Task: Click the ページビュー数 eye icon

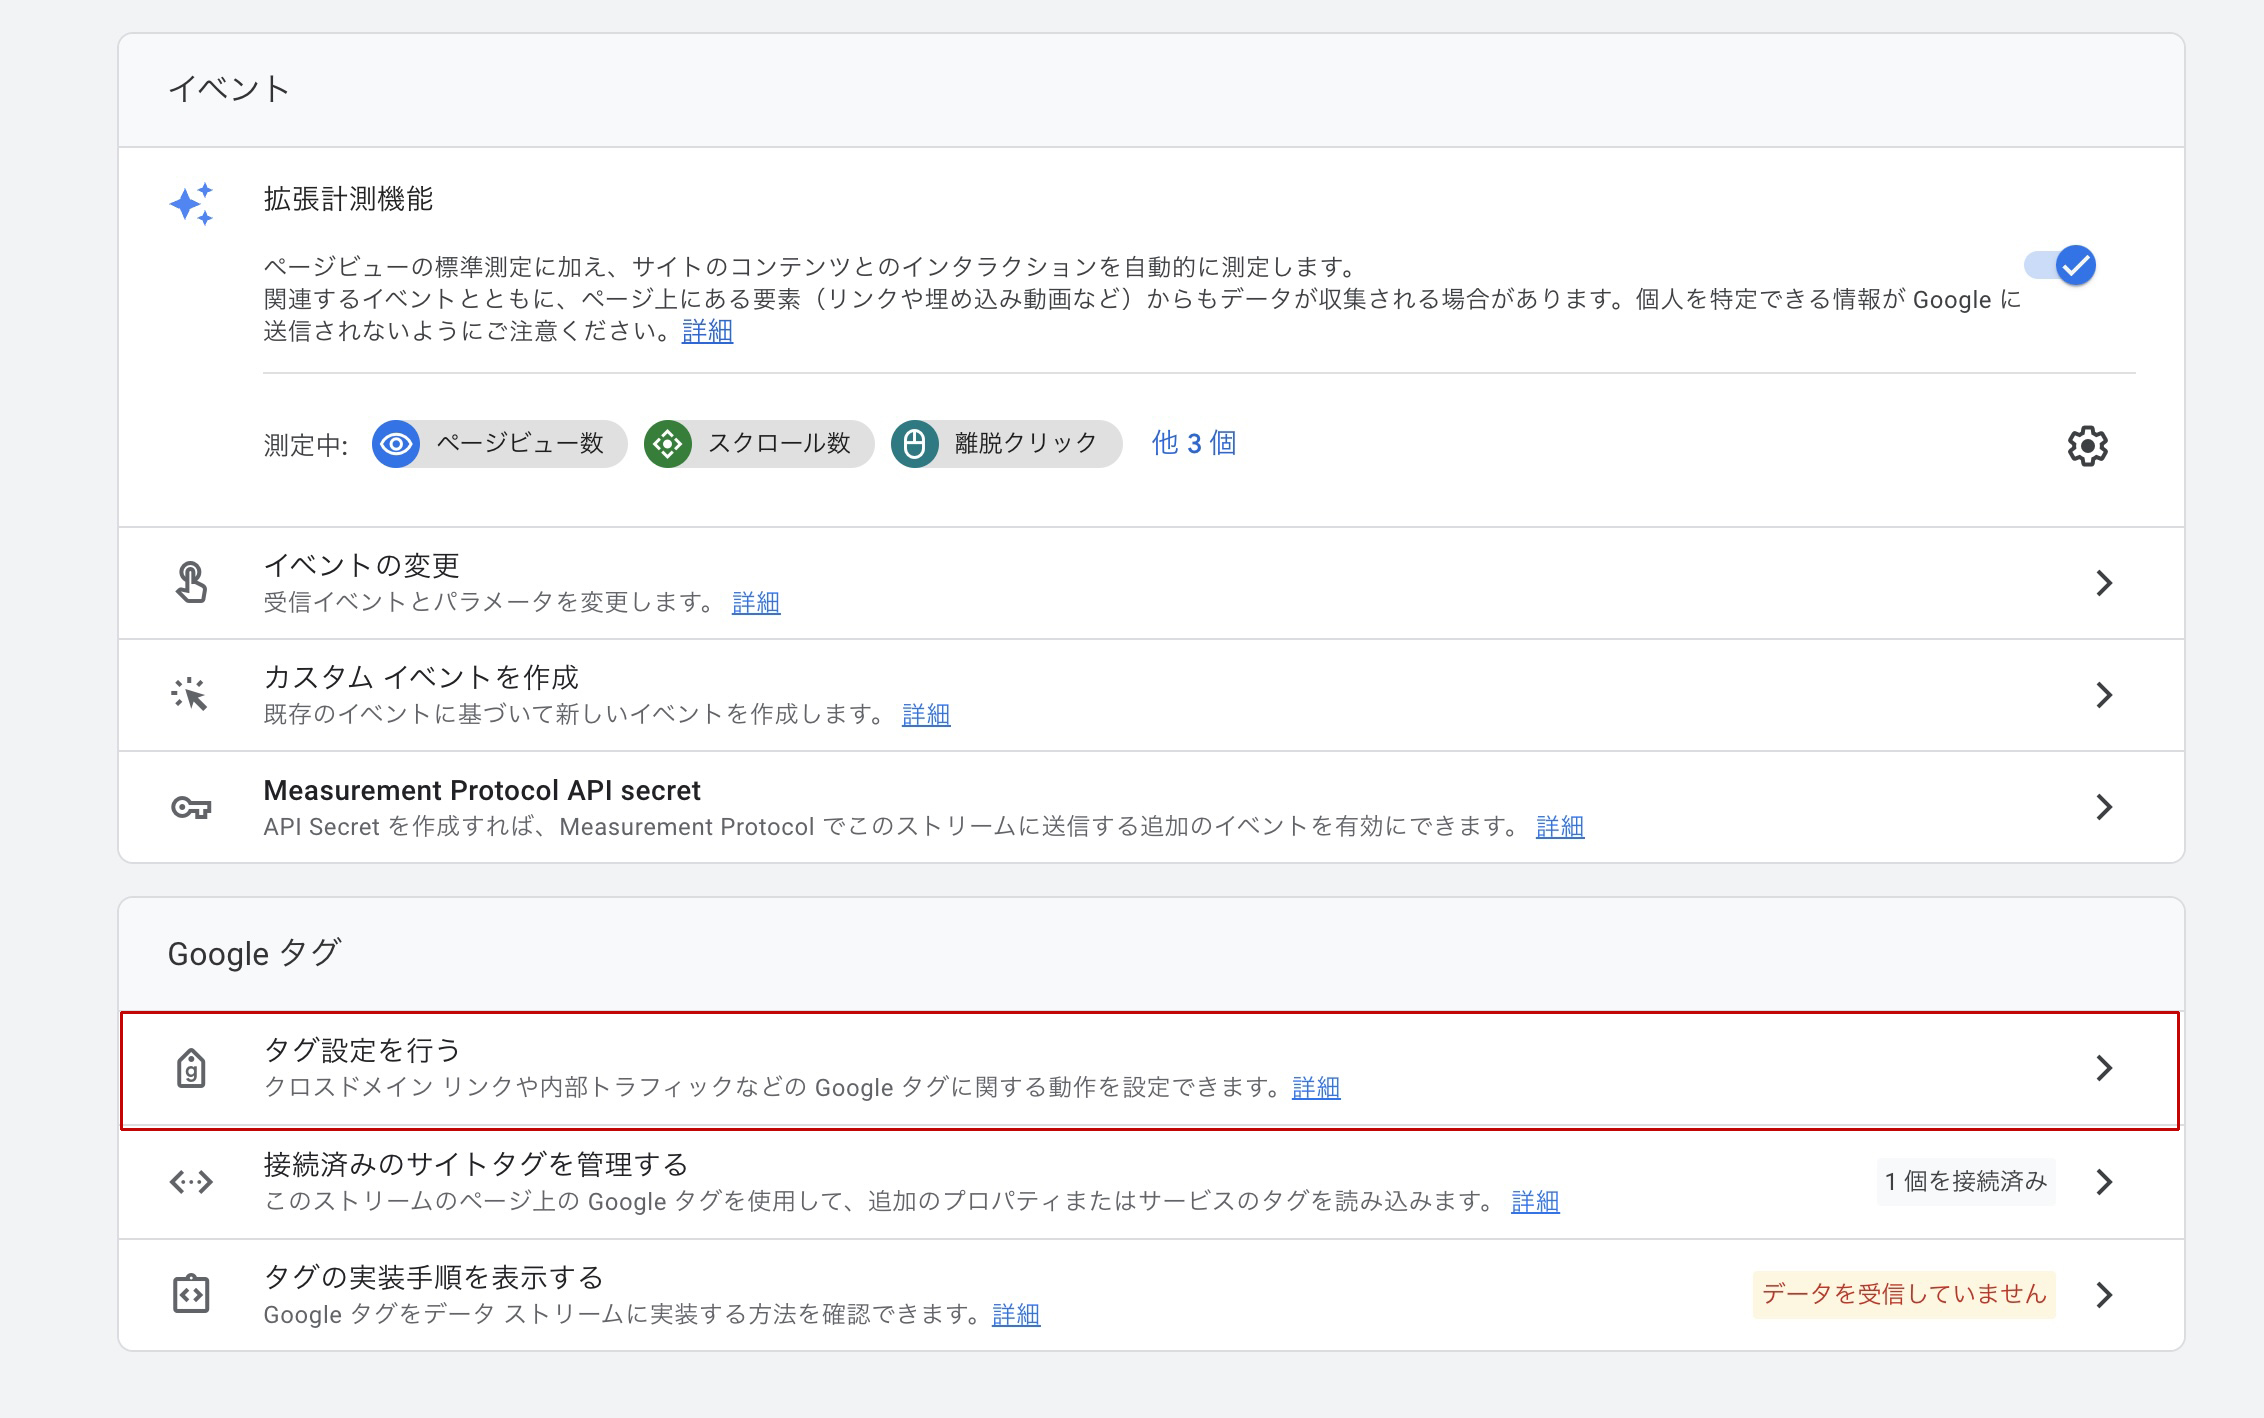Action: tap(396, 444)
